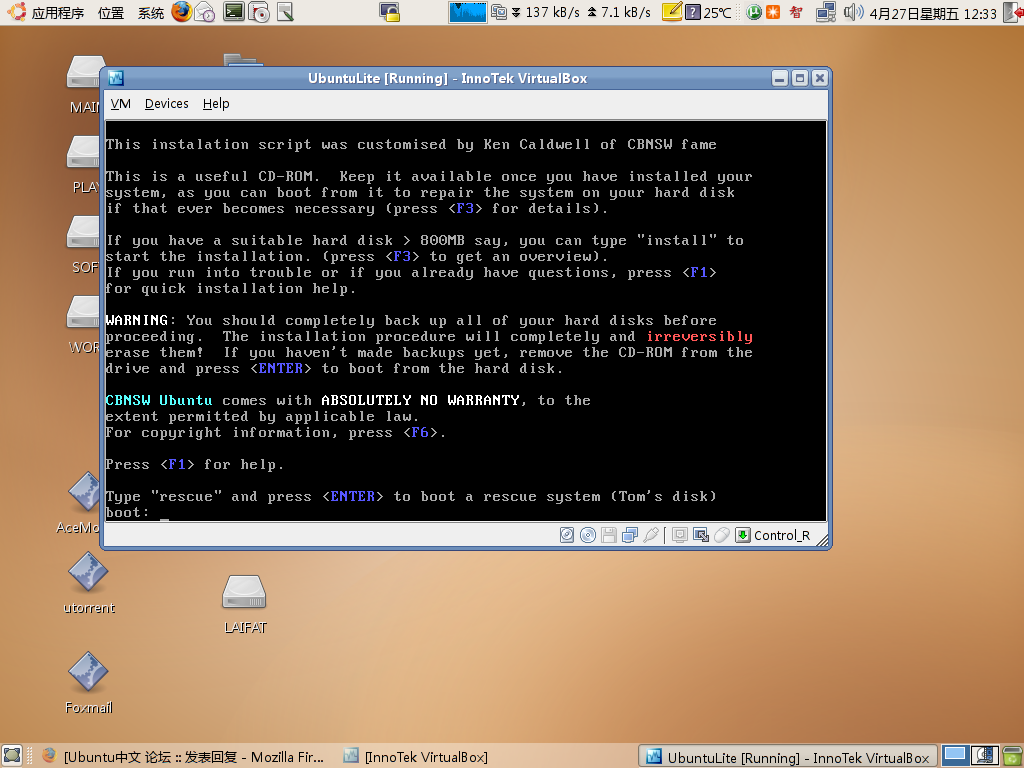Viewport: 1024px width, 768px height.
Task: Click the lock screen panel icon
Action: point(389,12)
